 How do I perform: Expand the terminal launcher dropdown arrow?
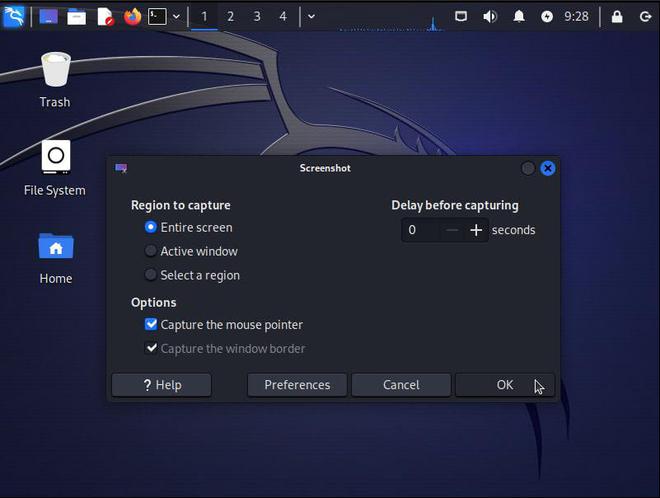[x=177, y=17]
